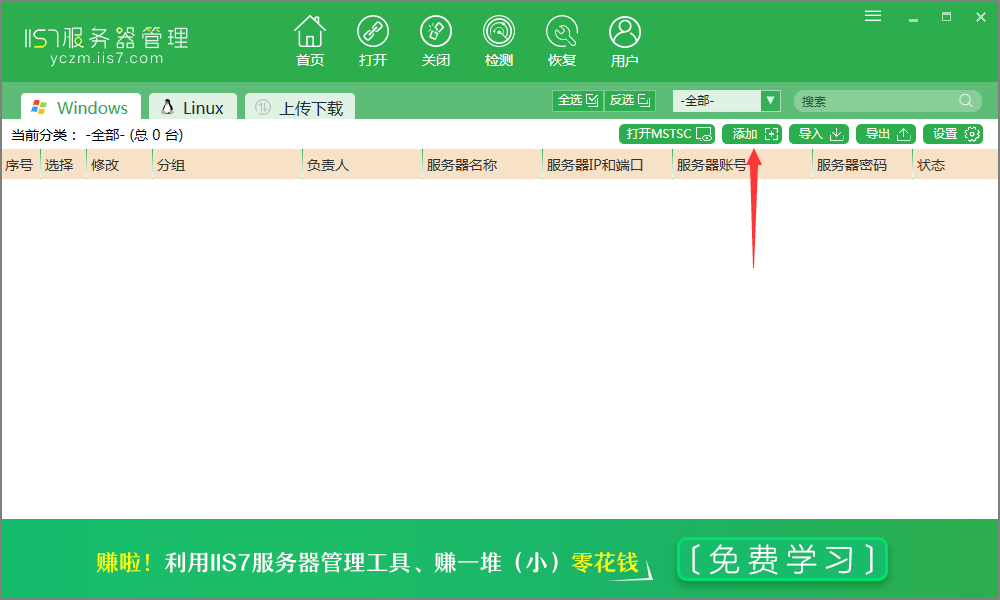Open the 设置 settings button

tap(953, 134)
